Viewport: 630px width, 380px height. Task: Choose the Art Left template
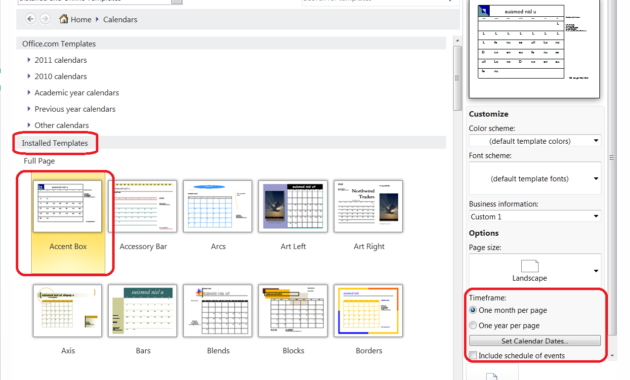point(293,206)
